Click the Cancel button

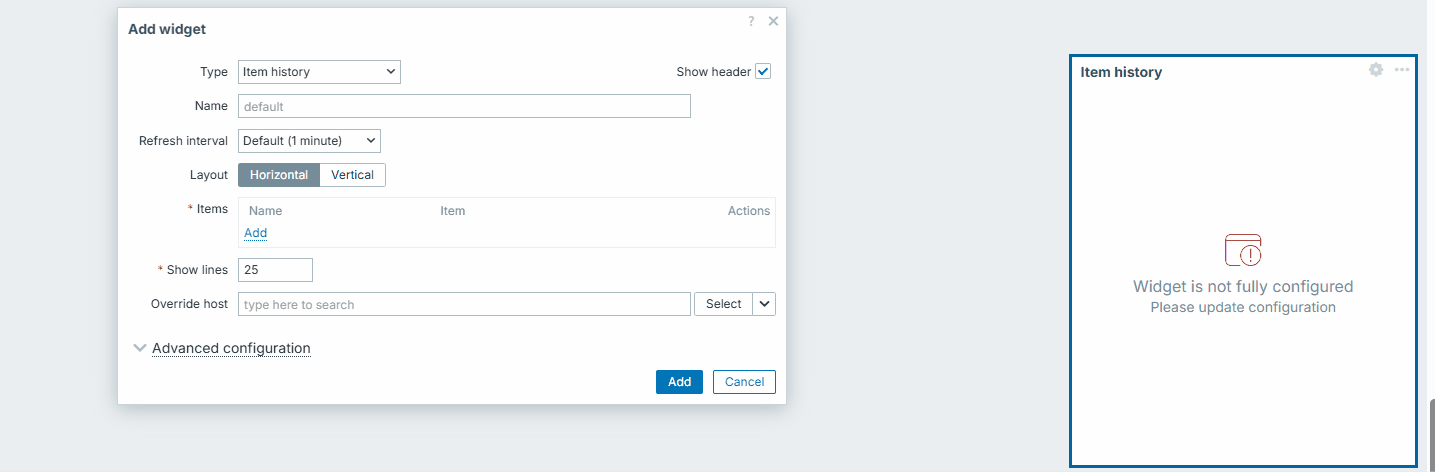coord(744,382)
